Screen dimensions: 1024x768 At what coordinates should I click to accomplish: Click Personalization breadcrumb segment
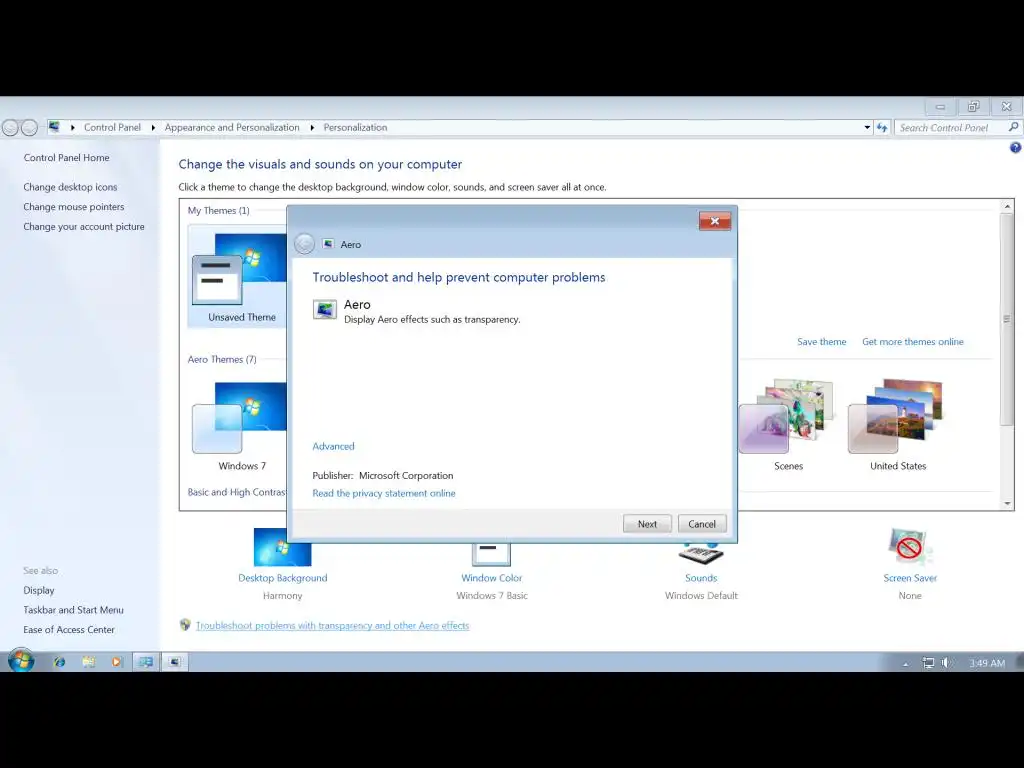click(355, 127)
